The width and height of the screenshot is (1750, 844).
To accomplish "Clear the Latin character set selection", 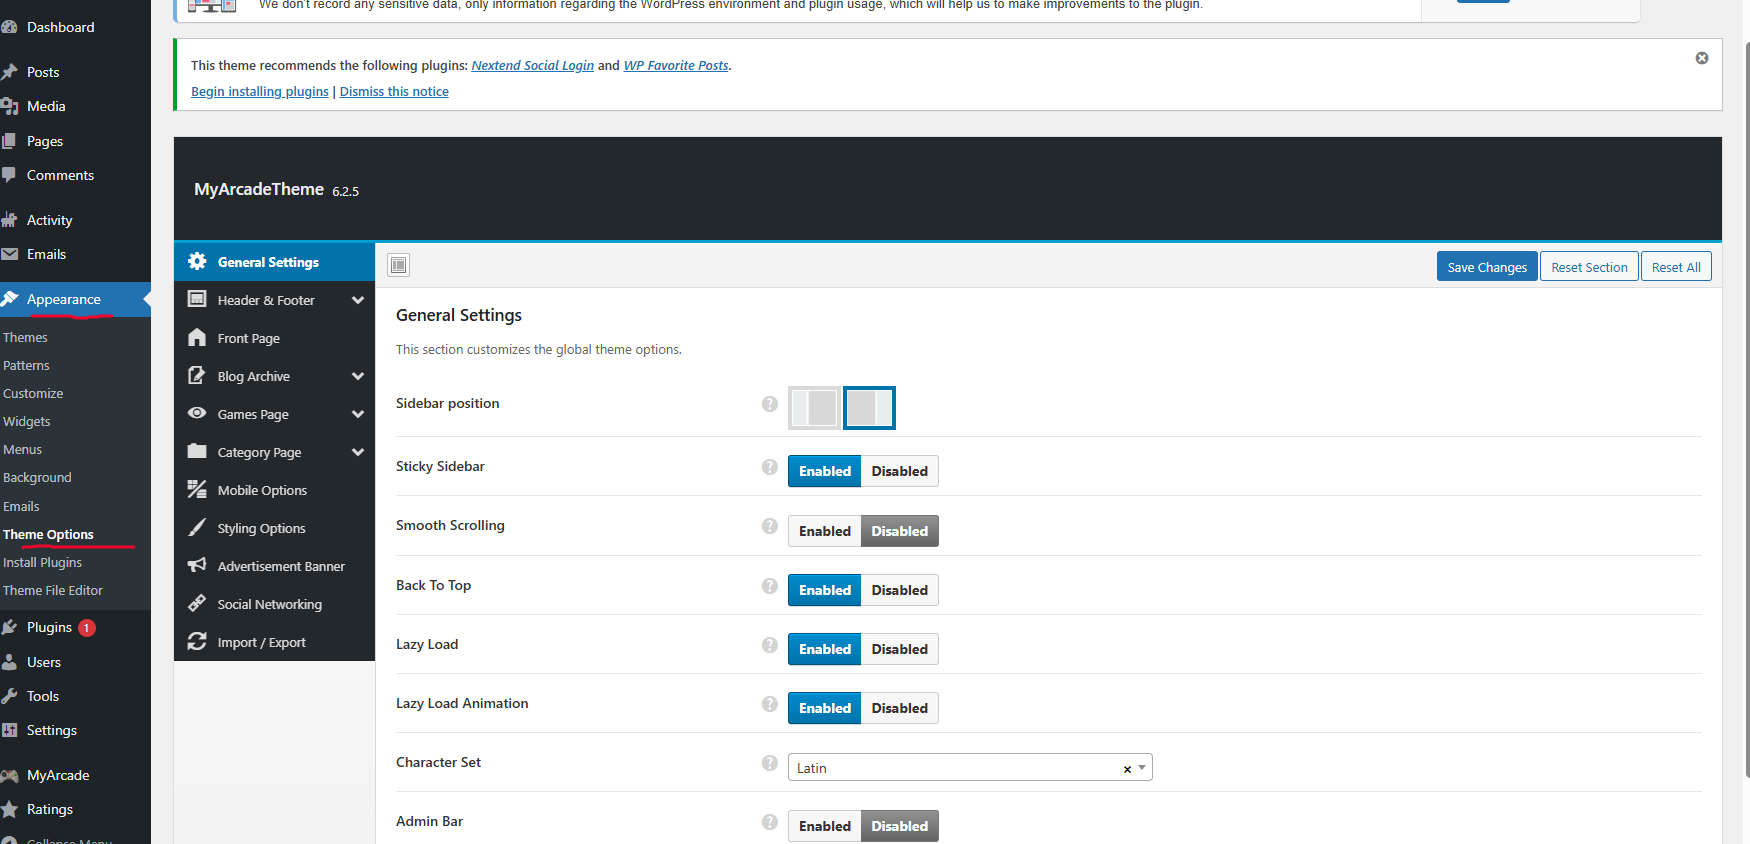I will click(1127, 769).
